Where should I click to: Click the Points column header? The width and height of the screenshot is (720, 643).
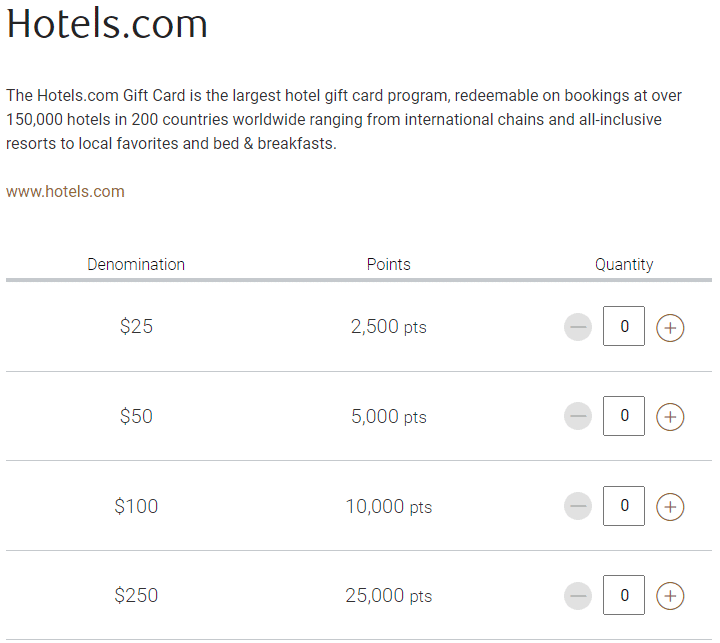pos(388,265)
